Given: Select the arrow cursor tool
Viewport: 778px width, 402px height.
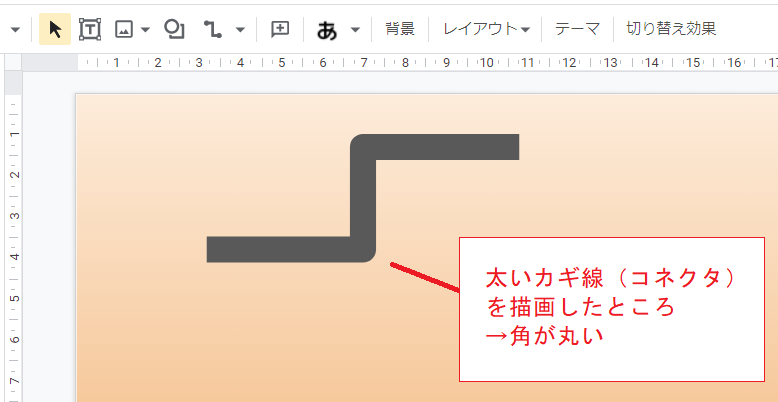Looking at the screenshot, I should [x=55, y=29].
